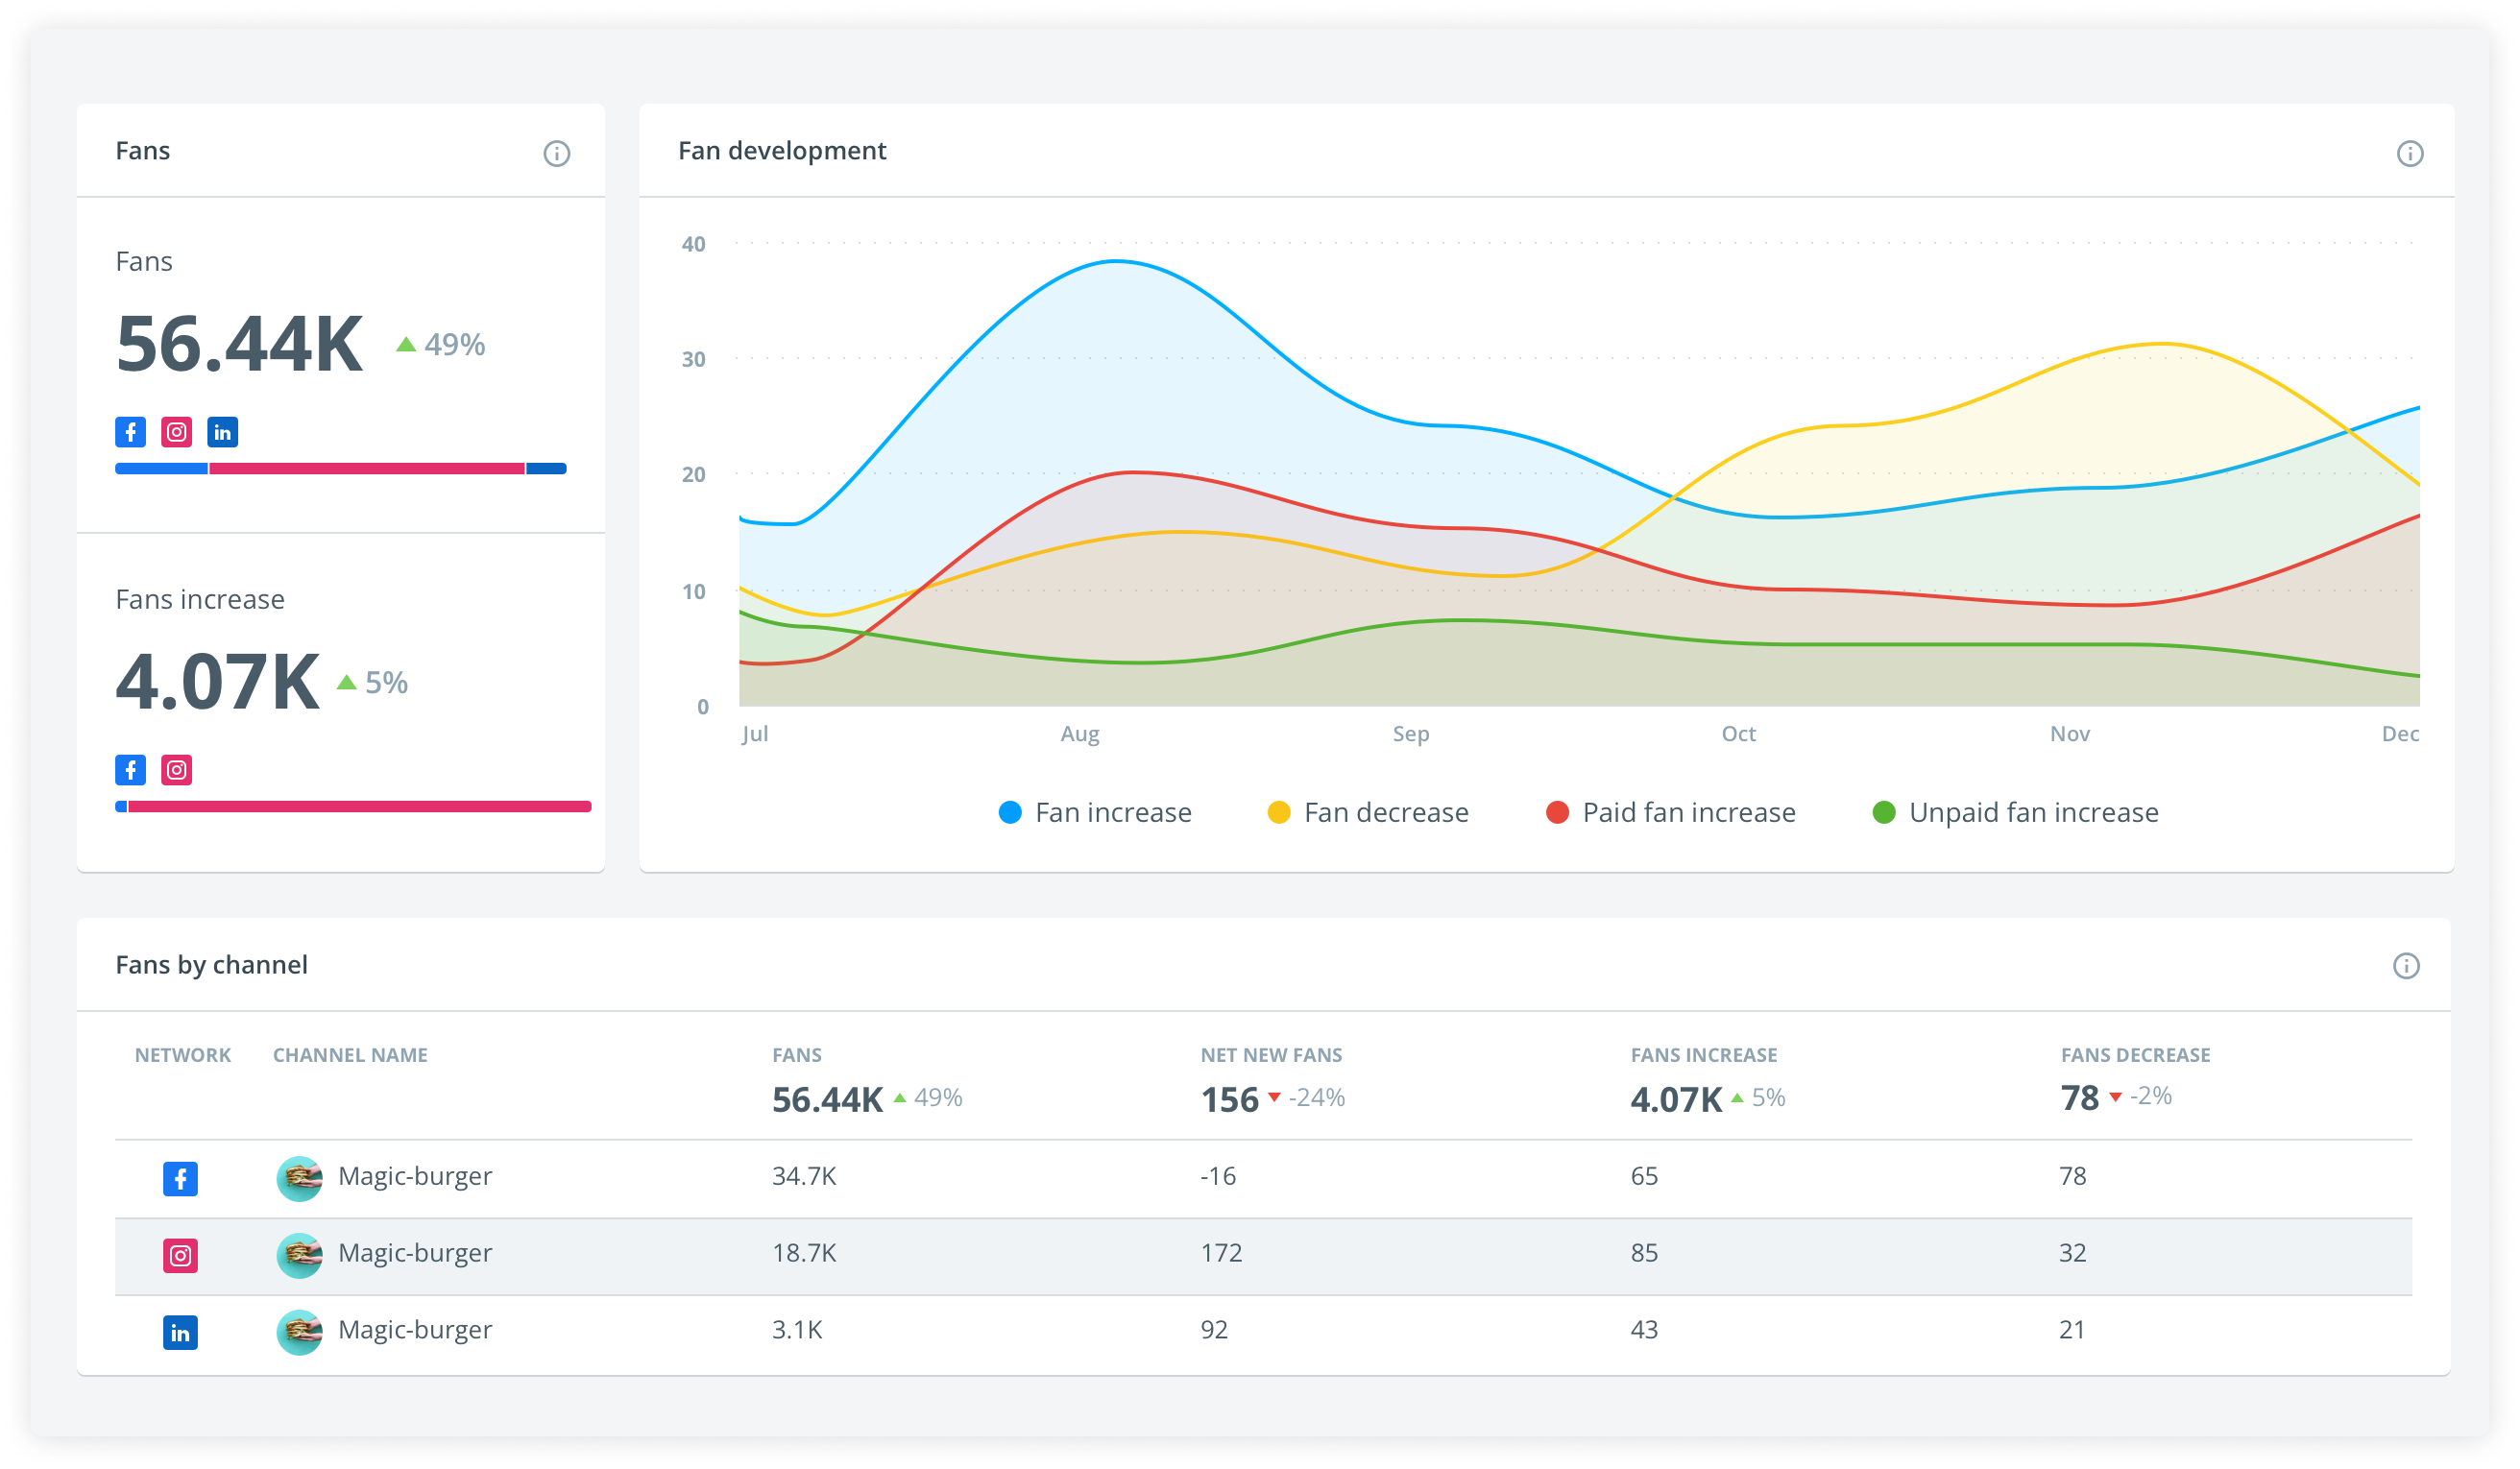The width and height of the screenshot is (2520, 1469).
Task: Open the info tooltip for Fan development
Action: 2410,152
